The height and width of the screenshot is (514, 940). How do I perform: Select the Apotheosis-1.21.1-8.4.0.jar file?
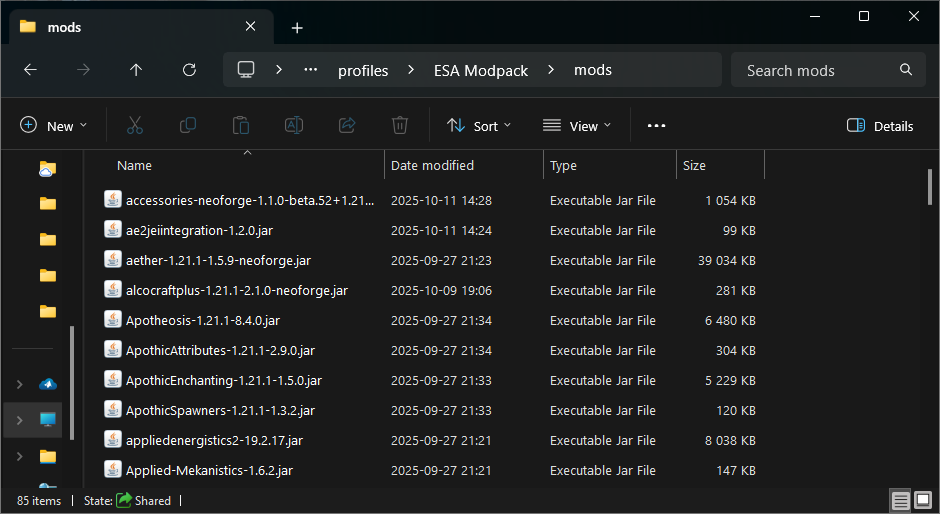[x=203, y=320]
